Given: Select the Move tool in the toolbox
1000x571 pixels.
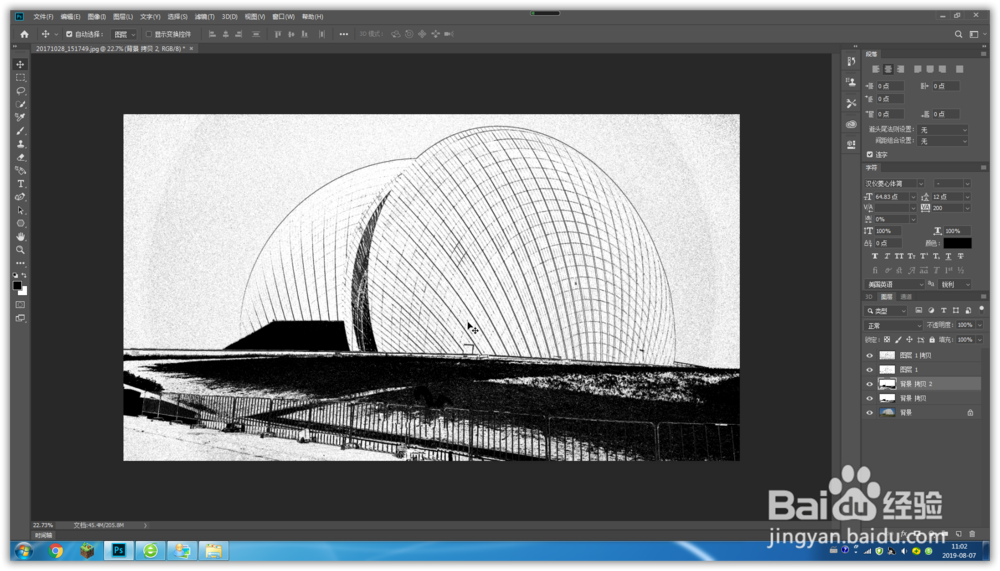Looking at the screenshot, I should pos(20,64).
